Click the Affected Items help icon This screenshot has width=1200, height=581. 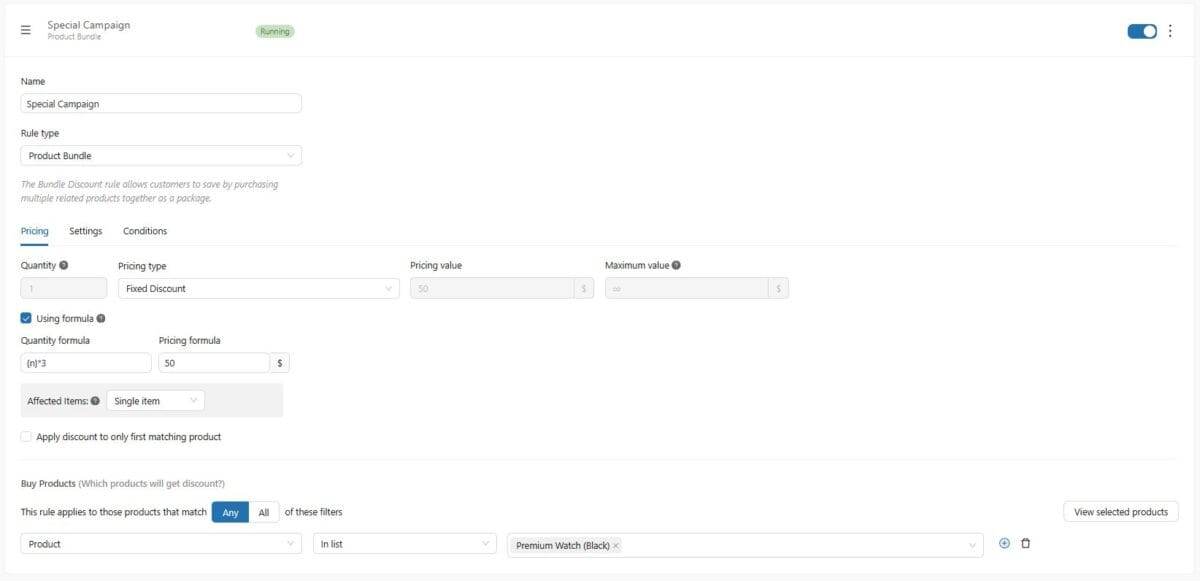95,401
